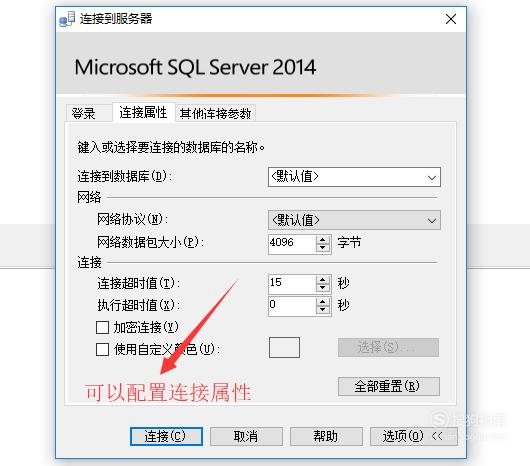Toggle the 使用自定义颜色 checkbox

pos(102,349)
